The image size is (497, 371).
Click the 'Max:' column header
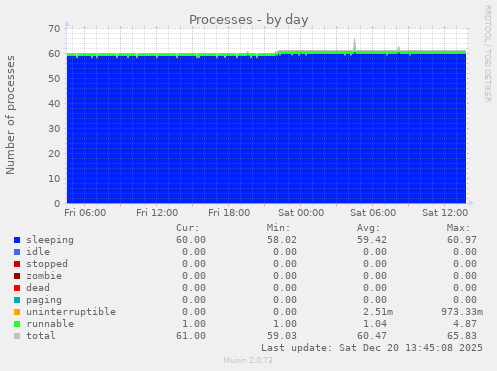[x=459, y=228]
